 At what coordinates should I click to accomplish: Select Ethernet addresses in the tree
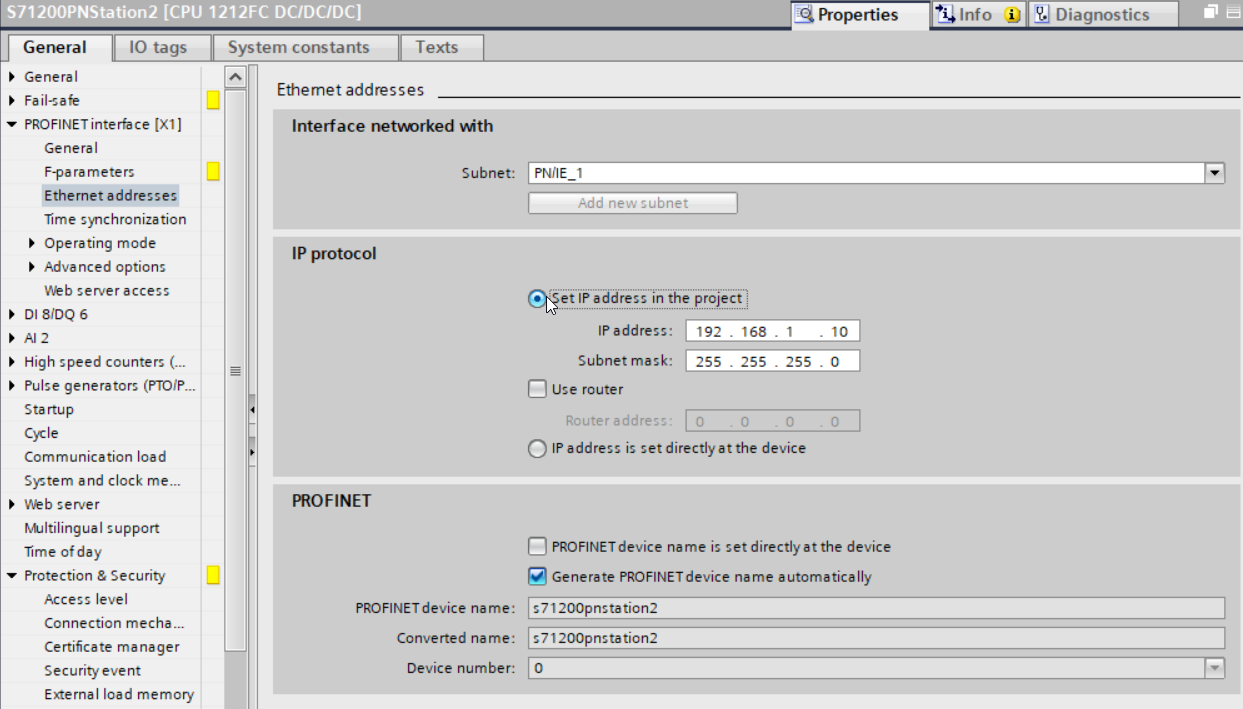click(110, 195)
